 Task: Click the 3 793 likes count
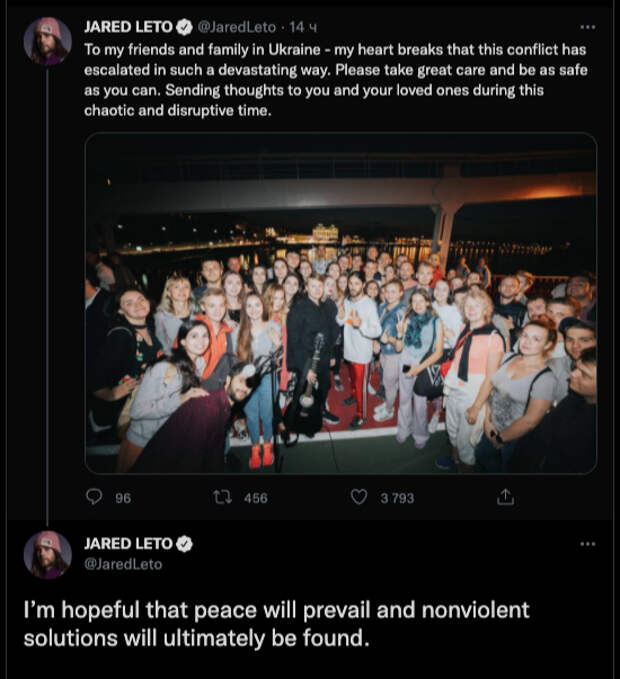pyautogui.click(x=397, y=498)
